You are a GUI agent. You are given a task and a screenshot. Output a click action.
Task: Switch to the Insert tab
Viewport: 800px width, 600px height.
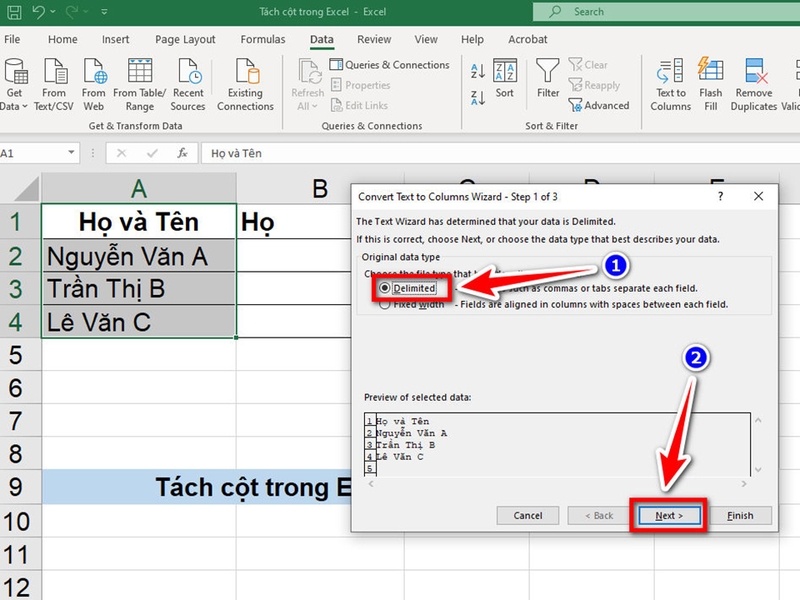pos(115,39)
